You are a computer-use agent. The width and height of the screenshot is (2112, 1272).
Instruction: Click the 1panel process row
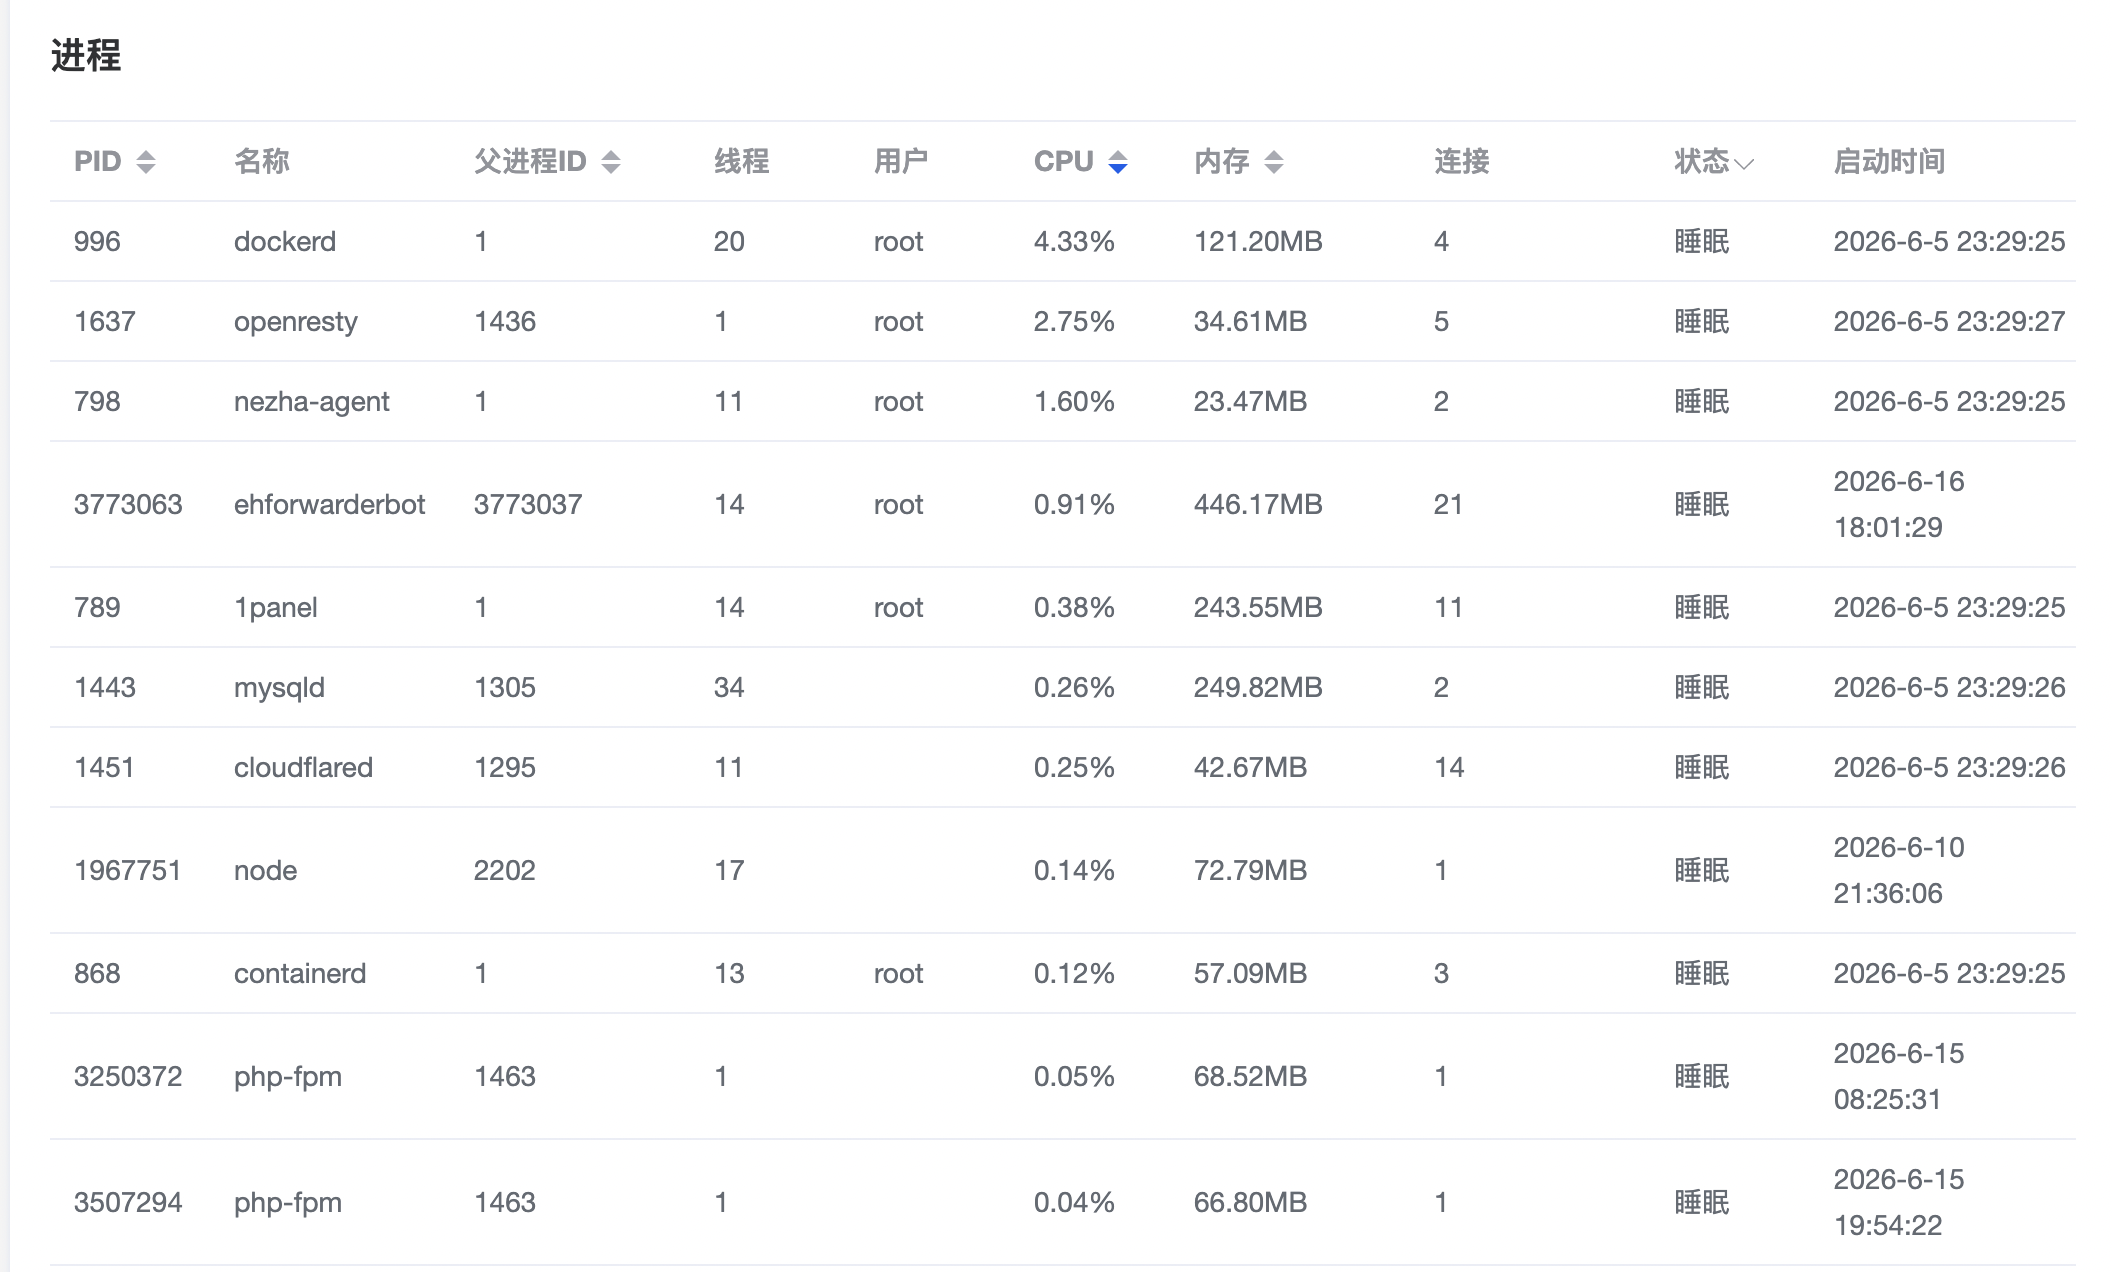pyautogui.click(x=1063, y=607)
